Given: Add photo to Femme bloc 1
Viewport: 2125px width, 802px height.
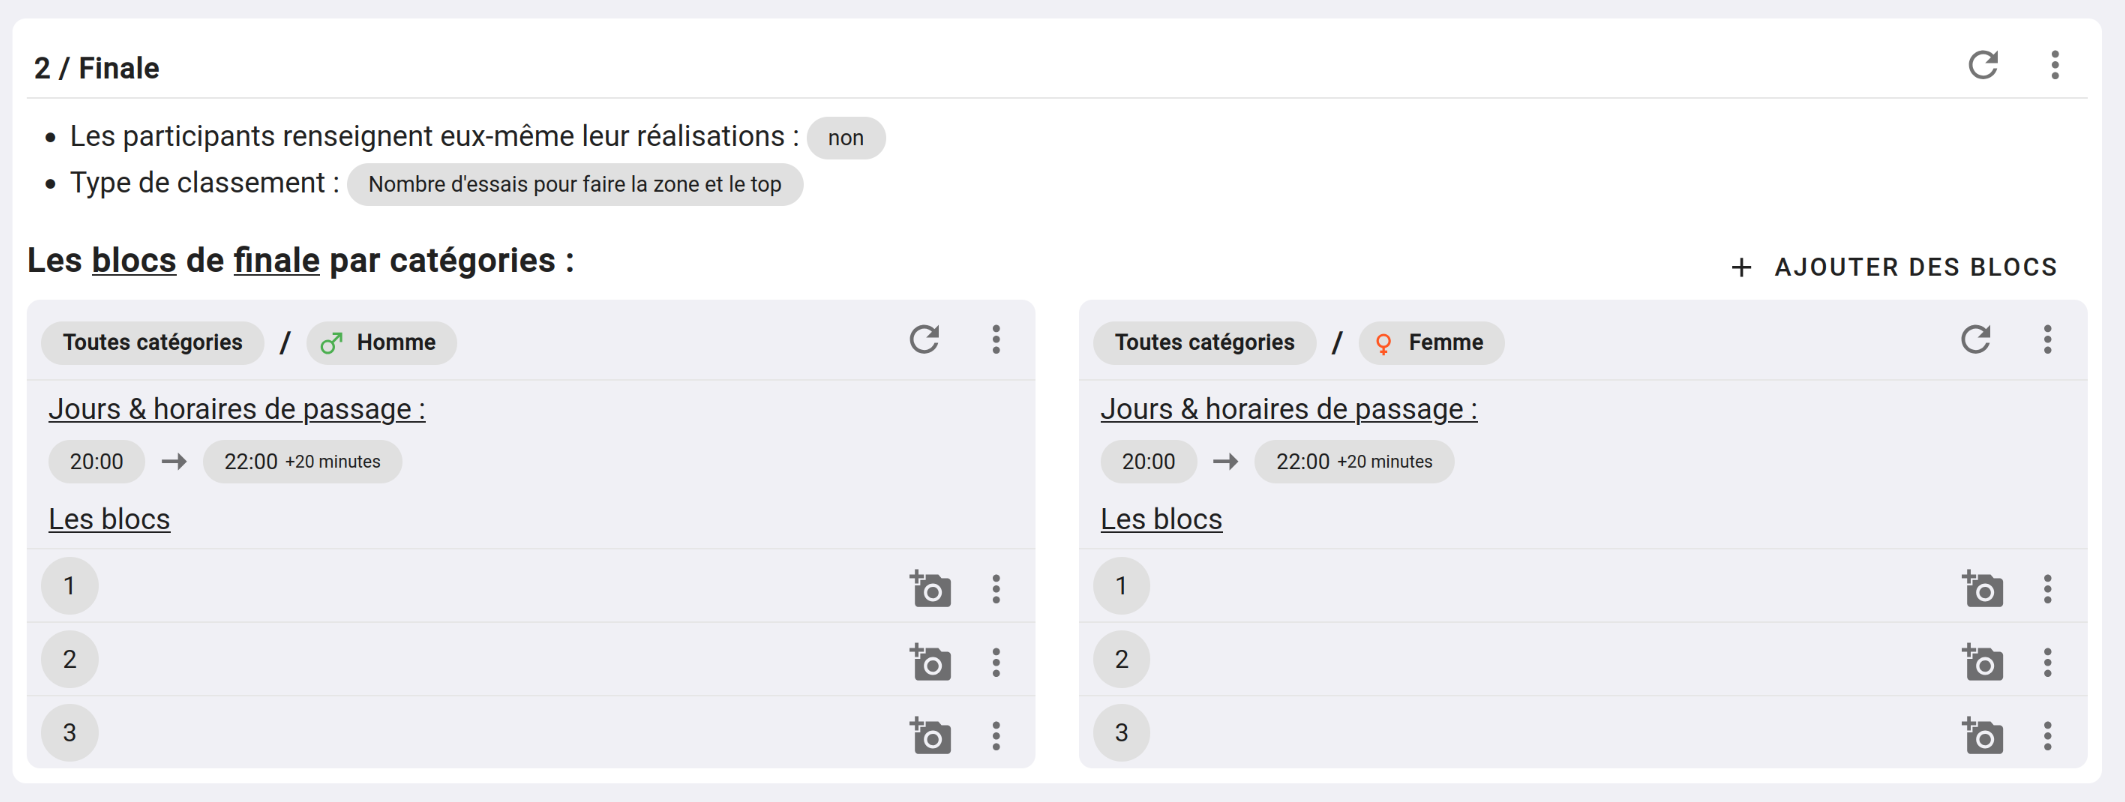Looking at the screenshot, I should coord(1982,589).
